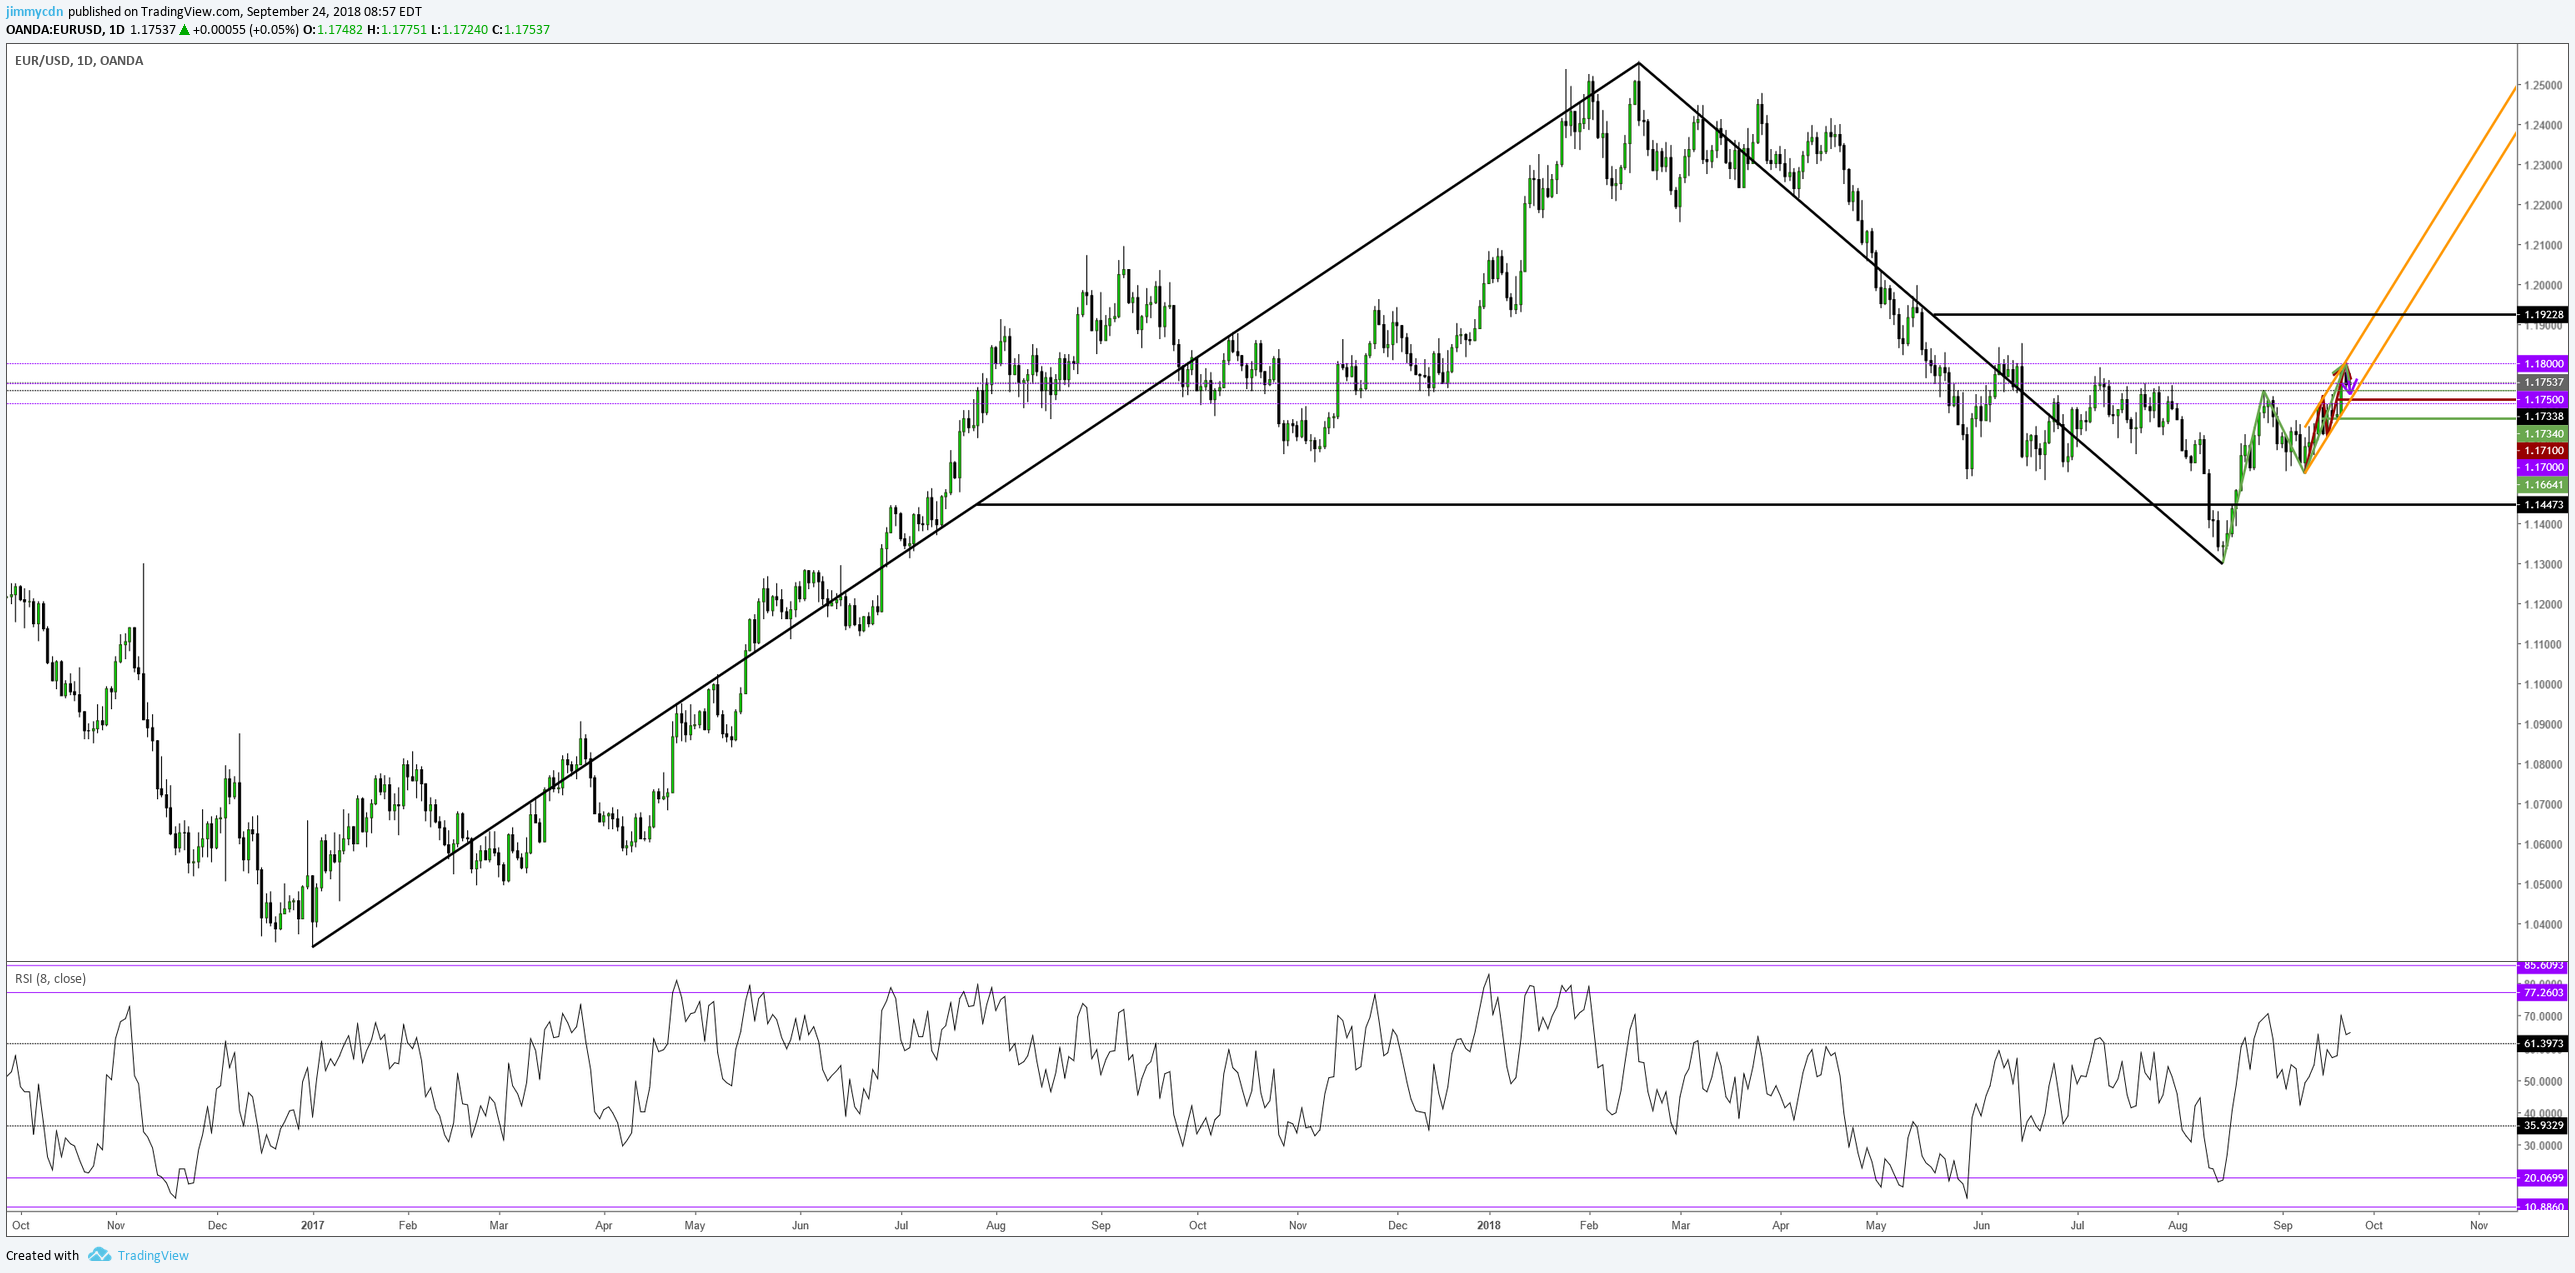Click the open price O:1.17482
The width and height of the screenshot is (2575, 1273).
tap(333, 30)
